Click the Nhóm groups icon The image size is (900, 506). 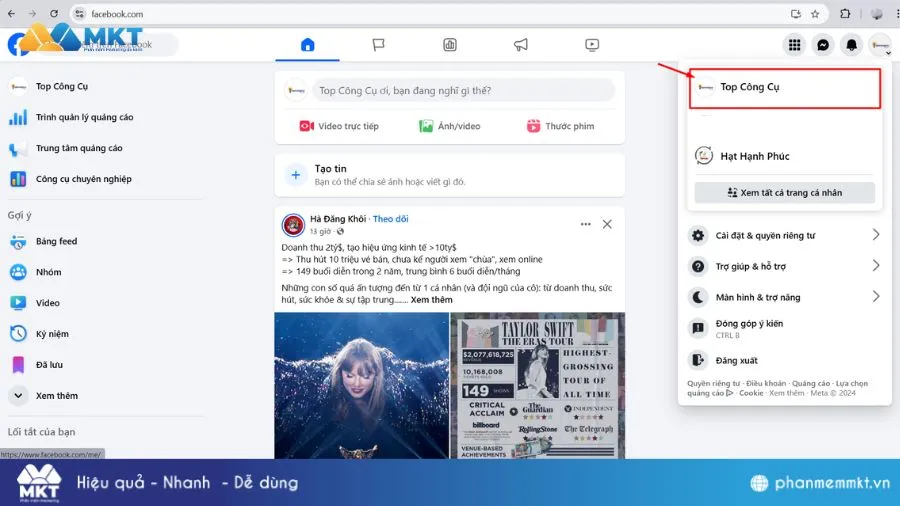(x=18, y=272)
